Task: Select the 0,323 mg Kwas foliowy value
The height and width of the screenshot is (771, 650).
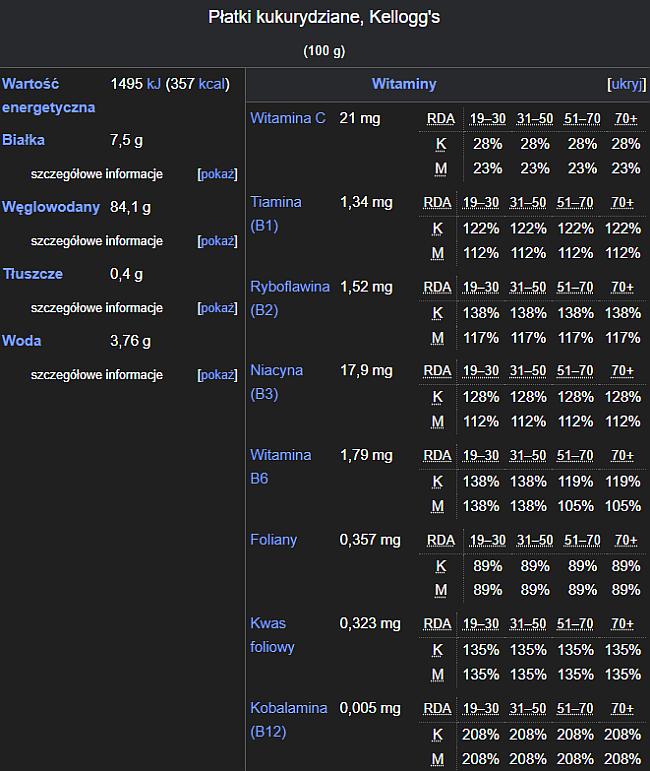Action: point(370,623)
